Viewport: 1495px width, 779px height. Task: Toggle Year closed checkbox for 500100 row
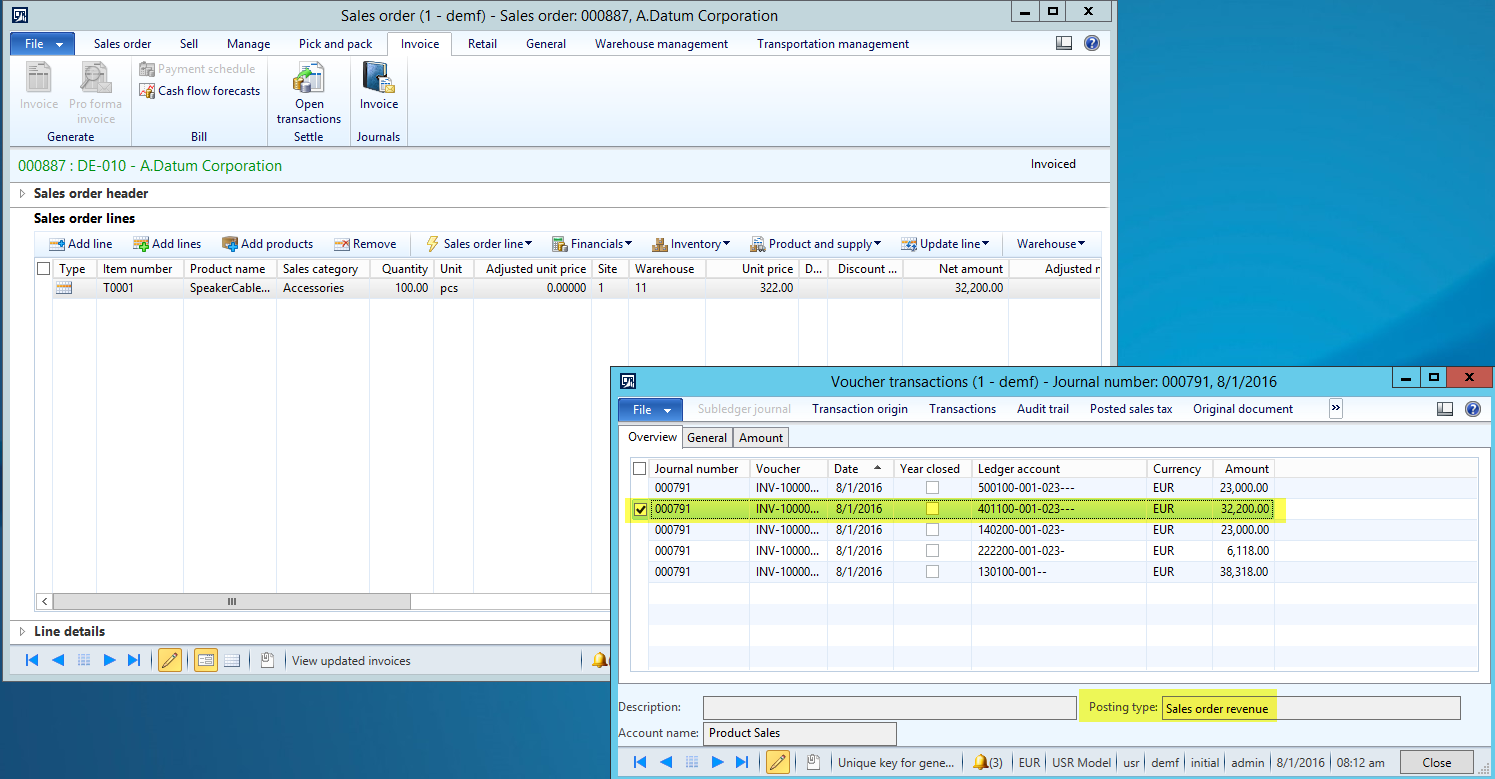tap(932, 488)
